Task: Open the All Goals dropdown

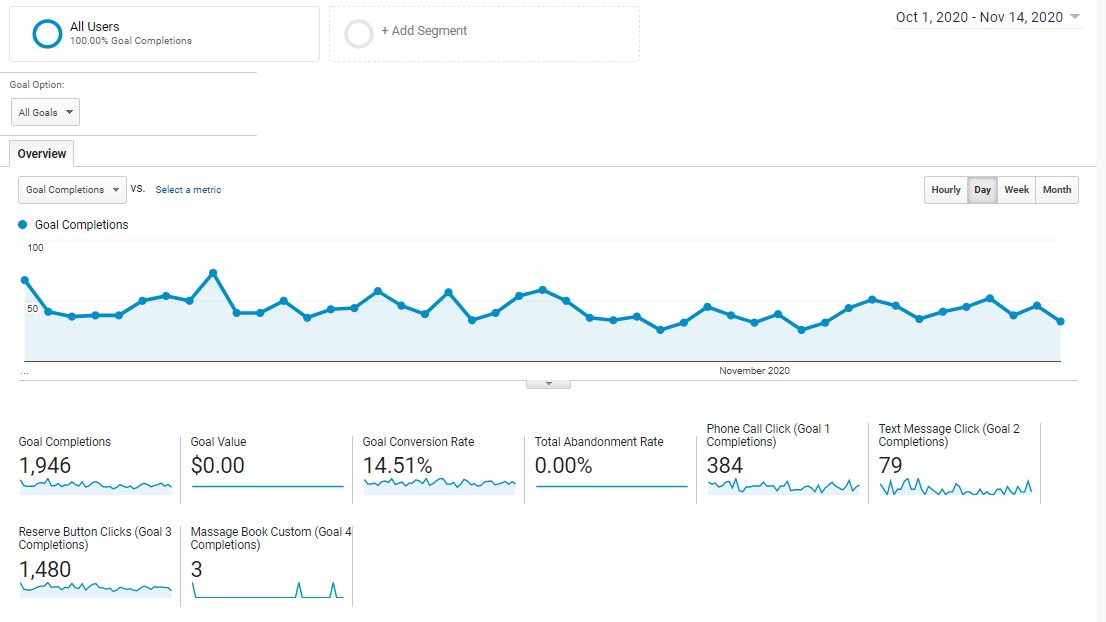Action: click(44, 112)
